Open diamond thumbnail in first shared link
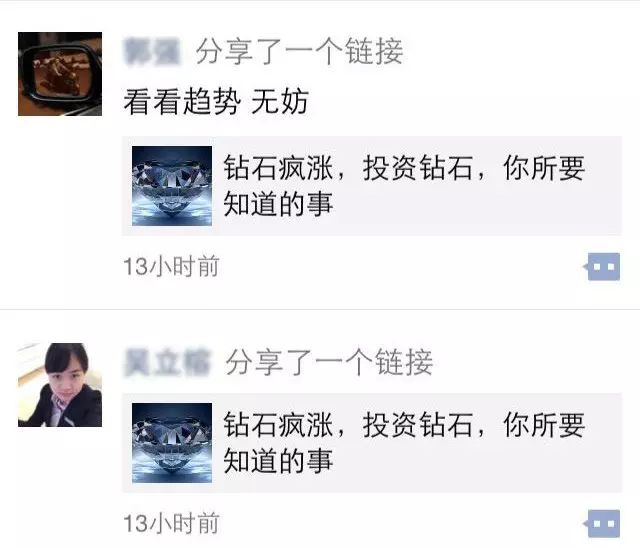 click(x=172, y=186)
